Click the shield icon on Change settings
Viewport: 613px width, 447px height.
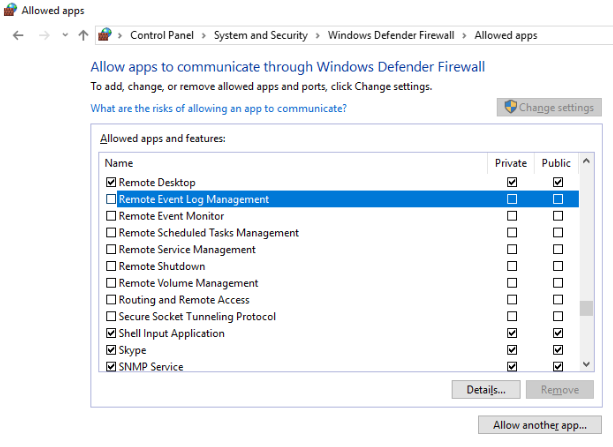click(x=510, y=106)
